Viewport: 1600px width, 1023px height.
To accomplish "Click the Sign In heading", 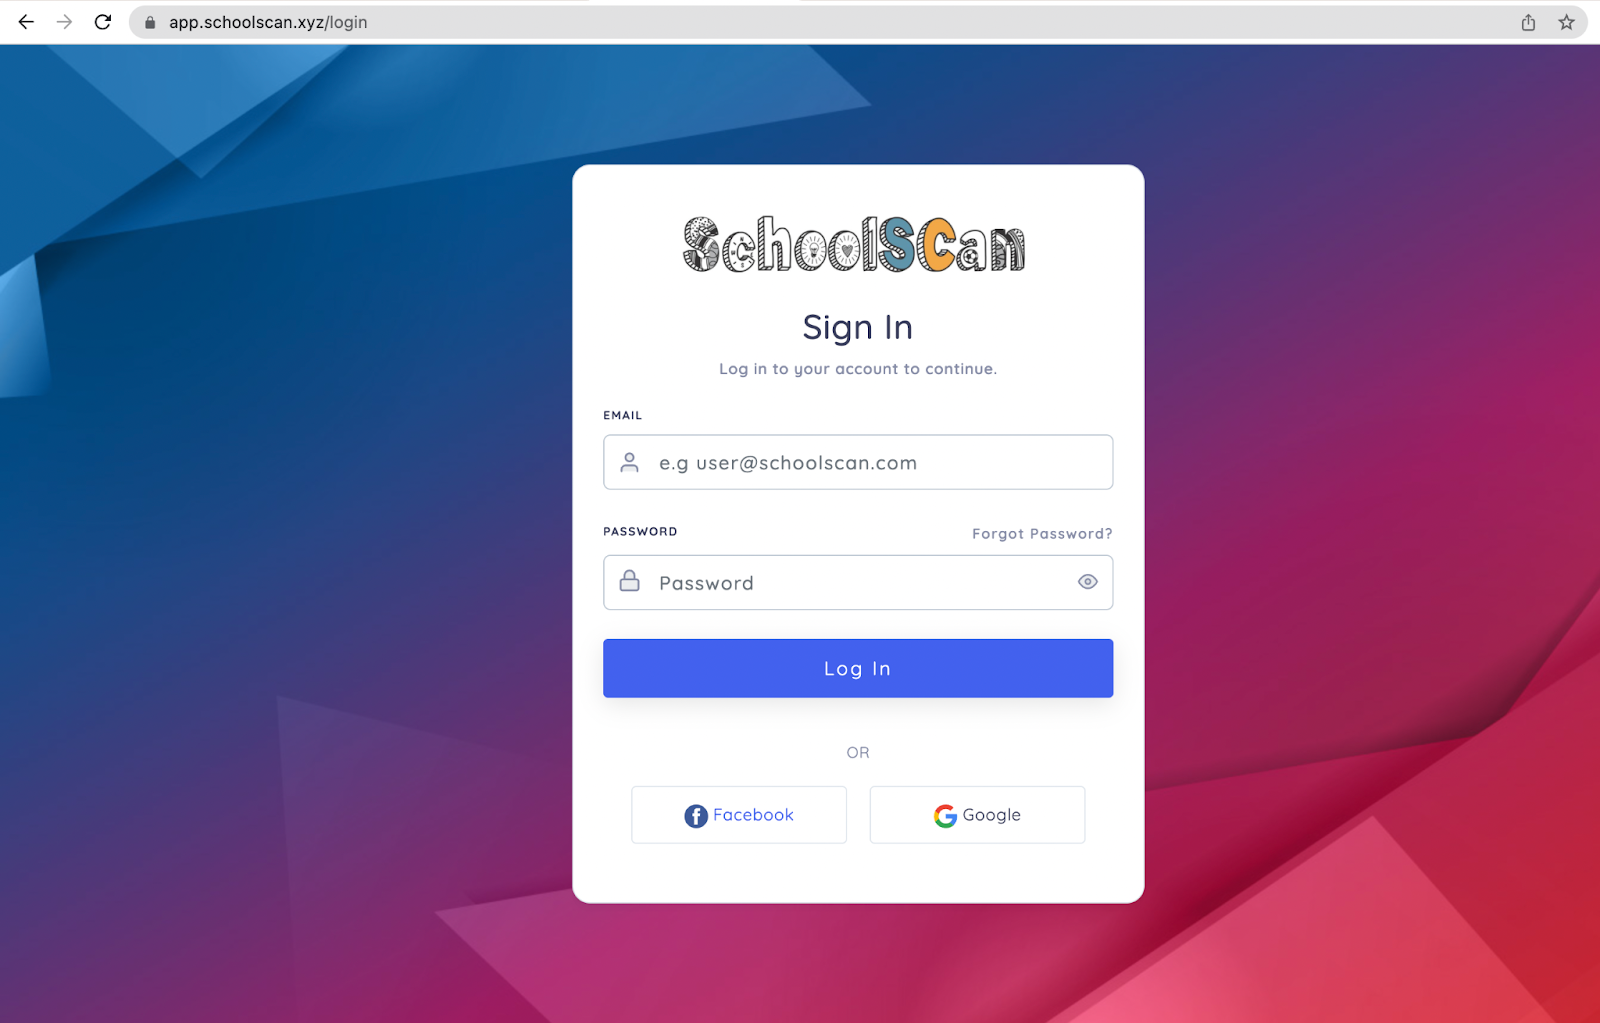I will coord(858,328).
